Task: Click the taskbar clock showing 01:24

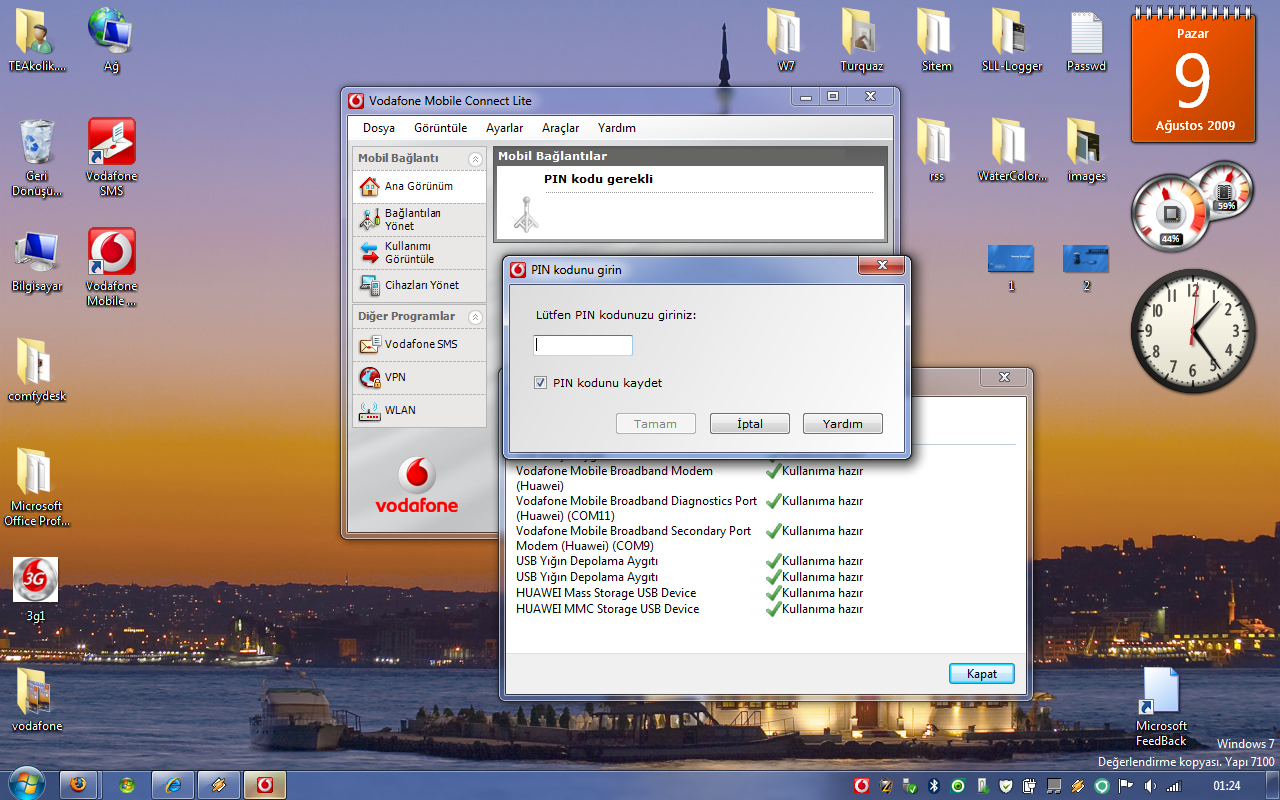Action: click(x=1226, y=786)
